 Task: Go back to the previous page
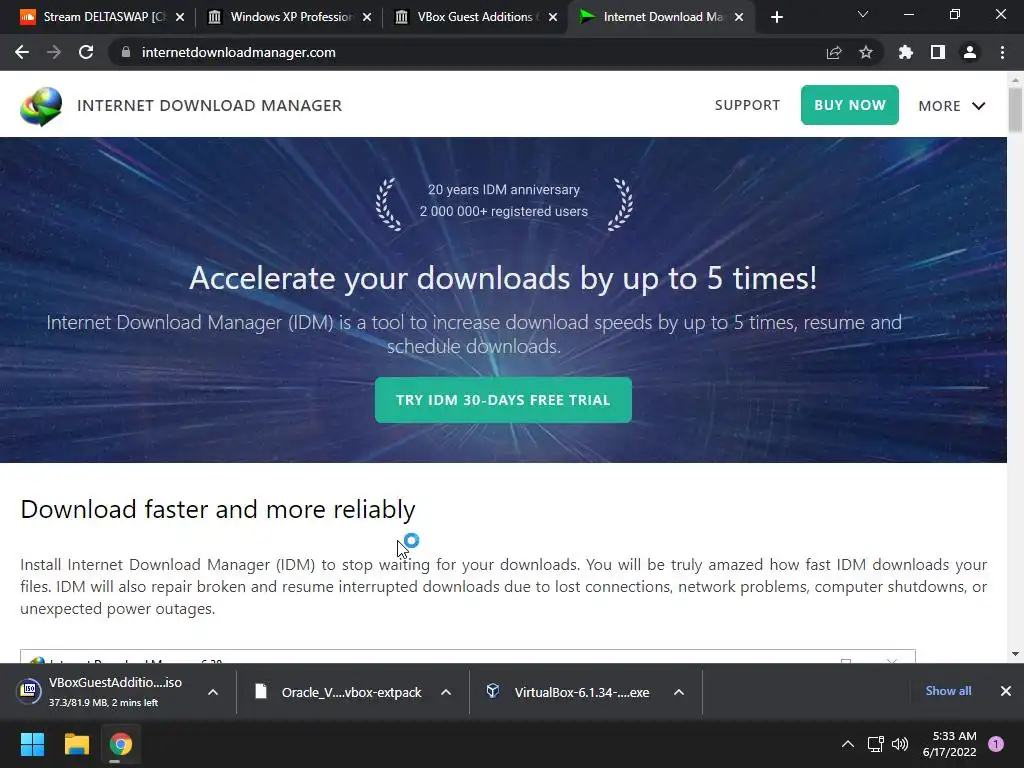coord(22,52)
